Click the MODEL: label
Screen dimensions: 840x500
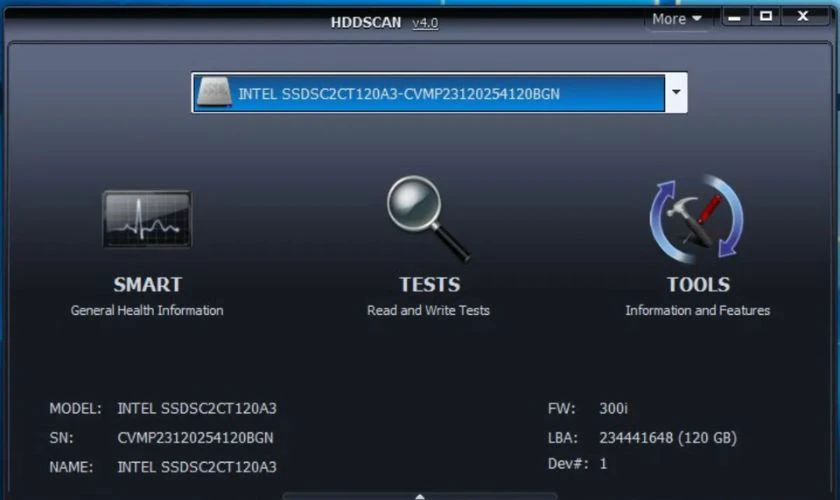point(75,409)
